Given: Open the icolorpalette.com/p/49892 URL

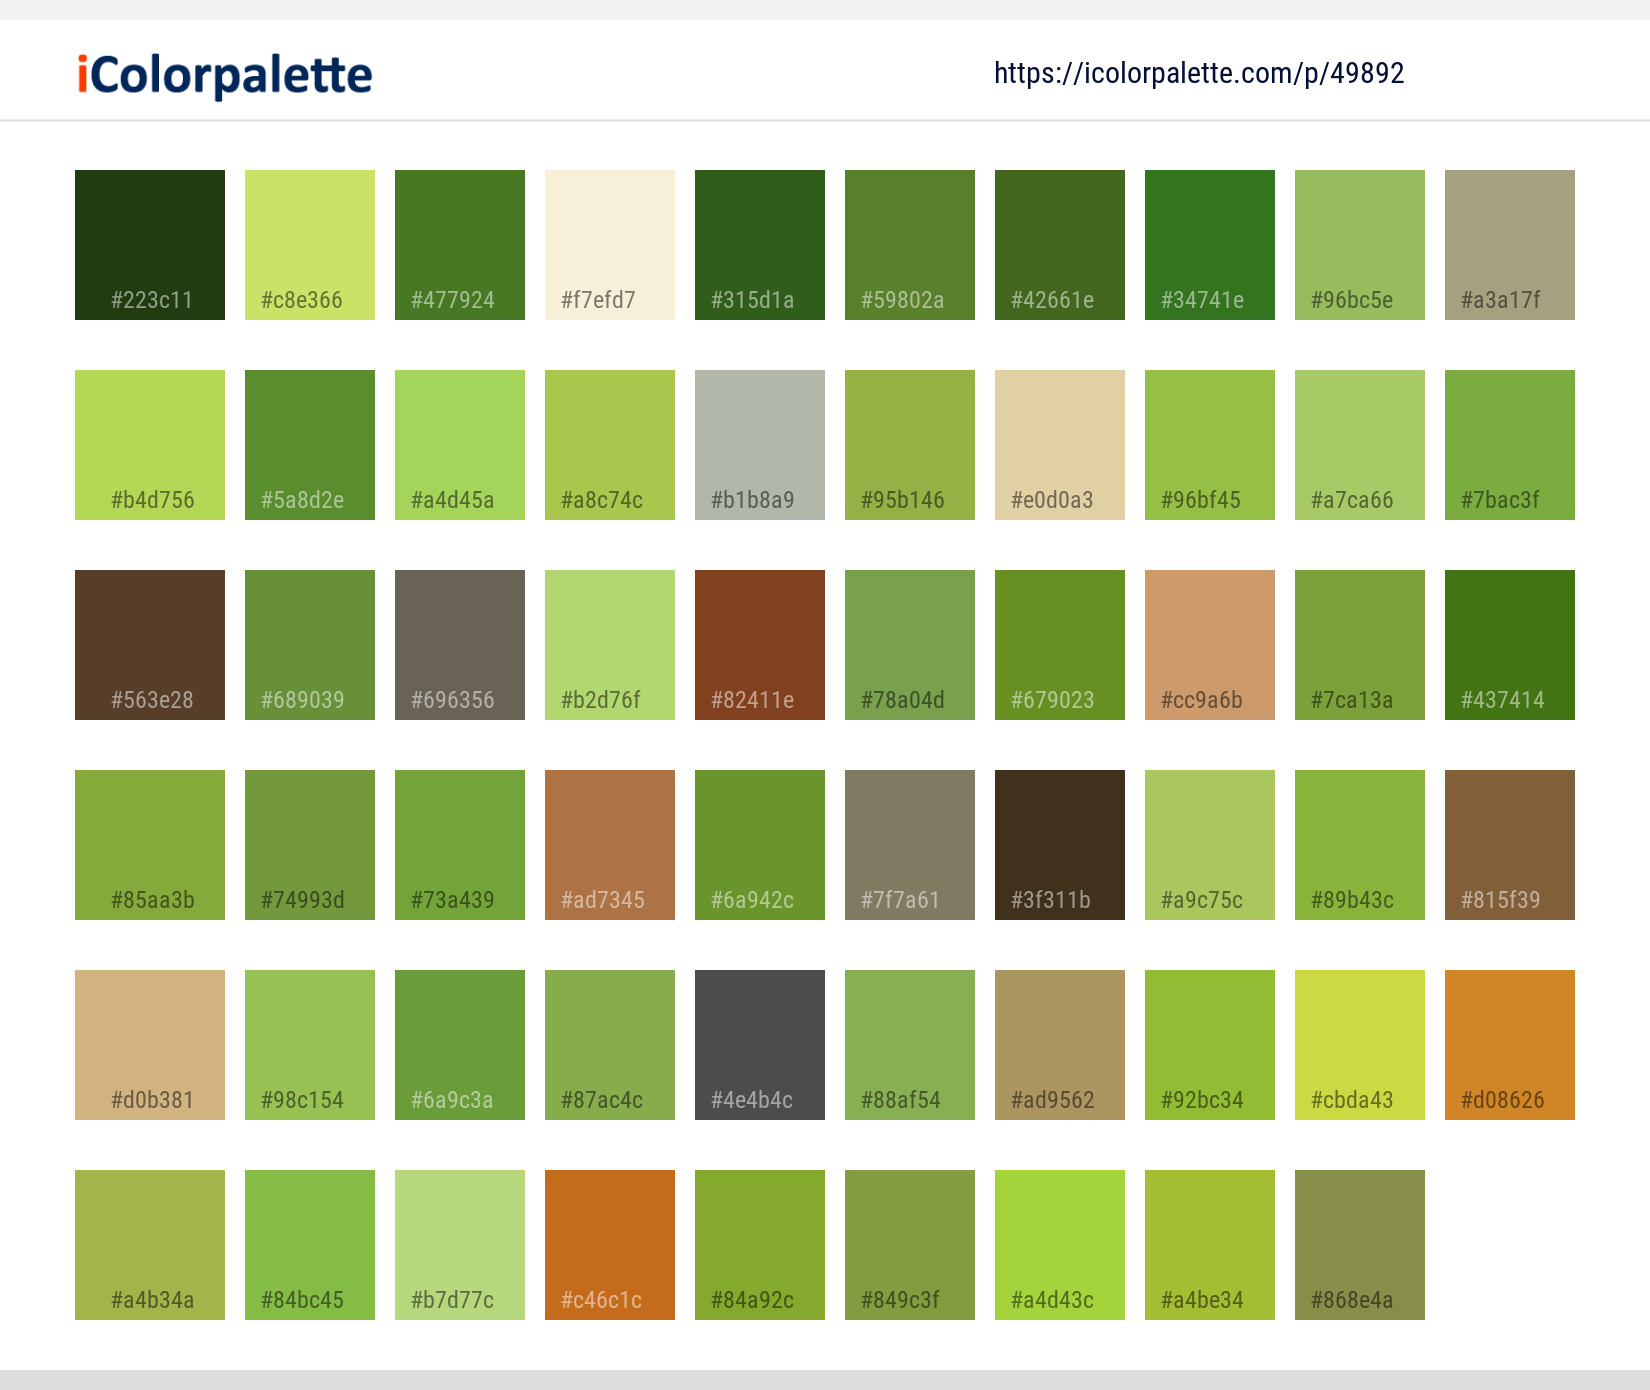Looking at the screenshot, I should click(x=1199, y=73).
